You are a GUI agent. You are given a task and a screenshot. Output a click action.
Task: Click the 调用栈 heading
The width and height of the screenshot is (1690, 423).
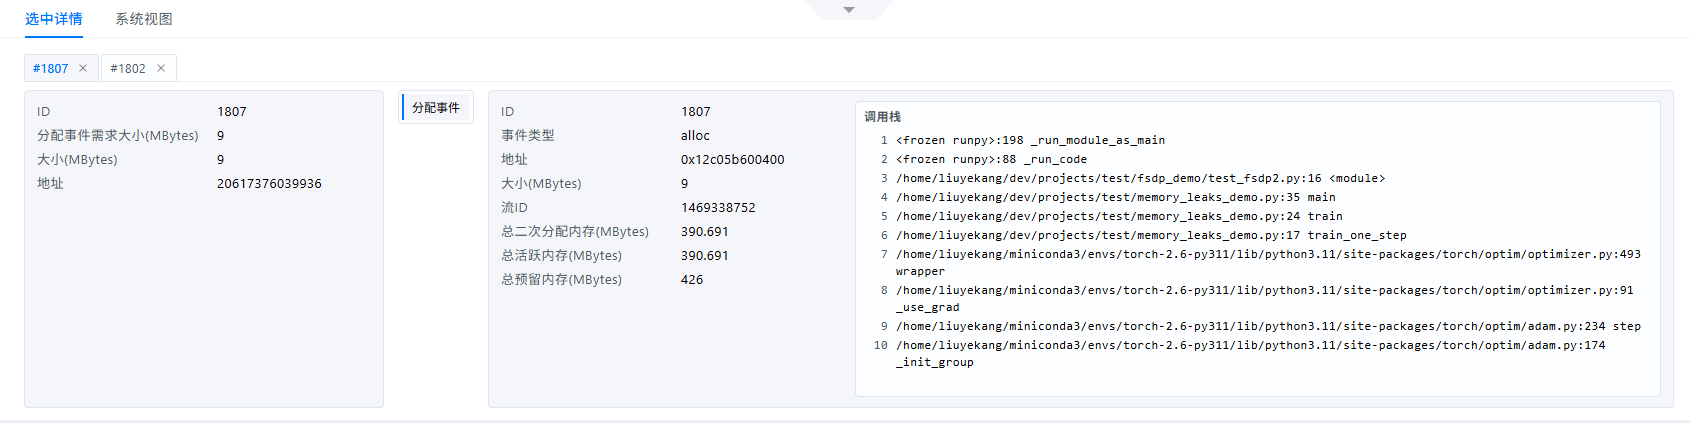[x=882, y=117]
